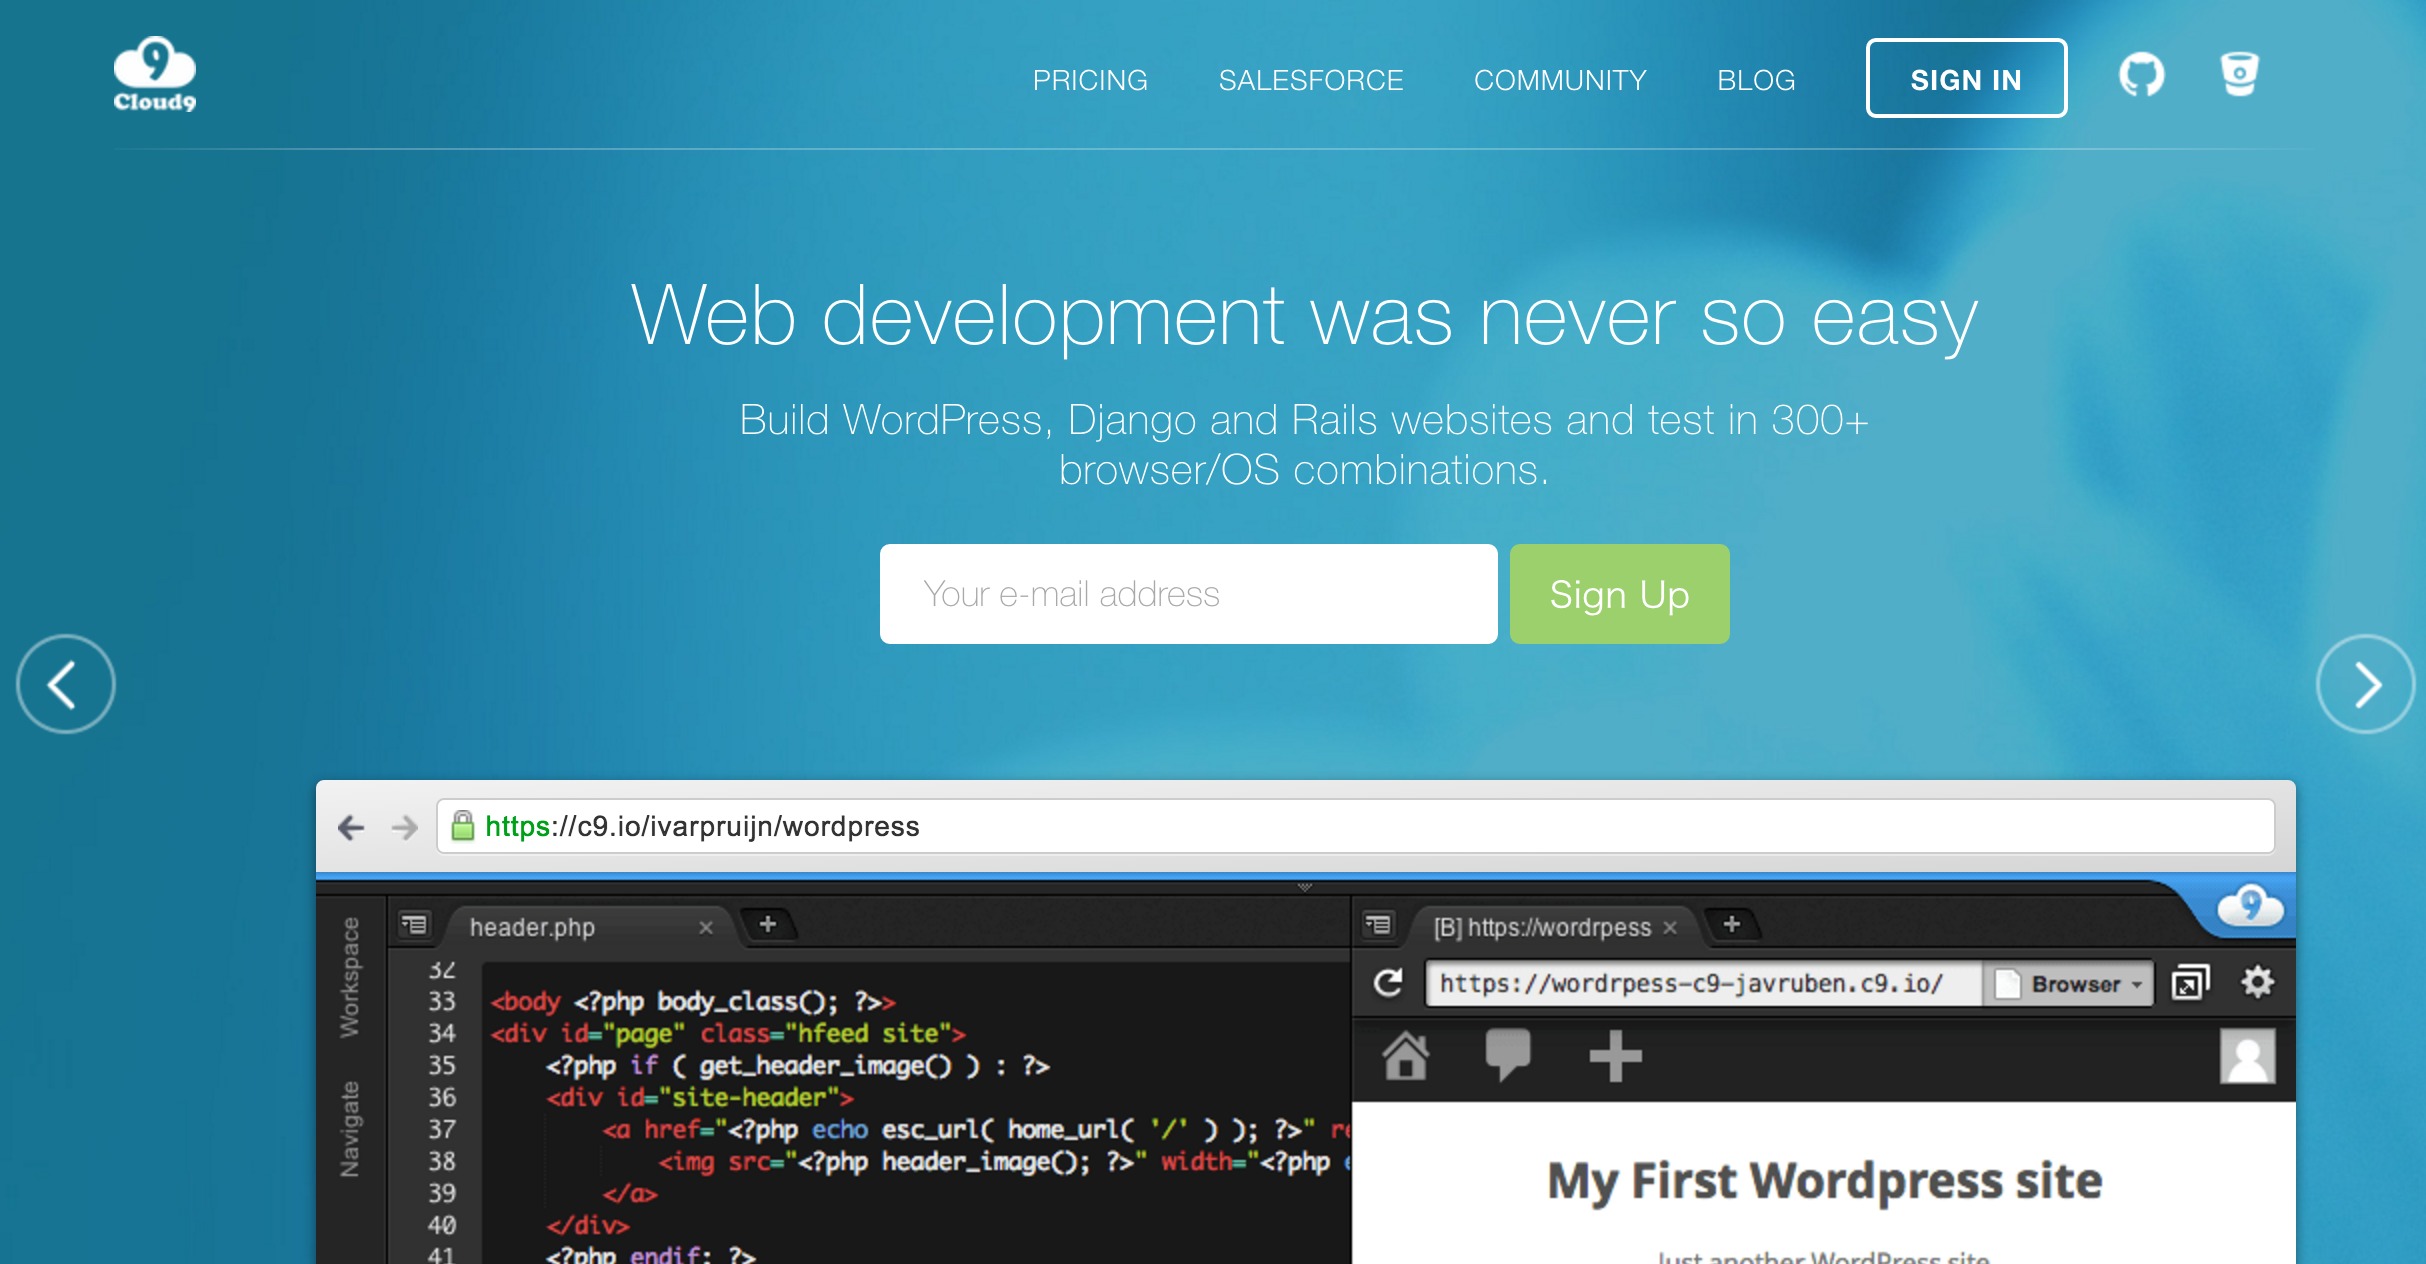Reload the preview with refresh icon
2426x1264 pixels.
(x=1388, y=983)
